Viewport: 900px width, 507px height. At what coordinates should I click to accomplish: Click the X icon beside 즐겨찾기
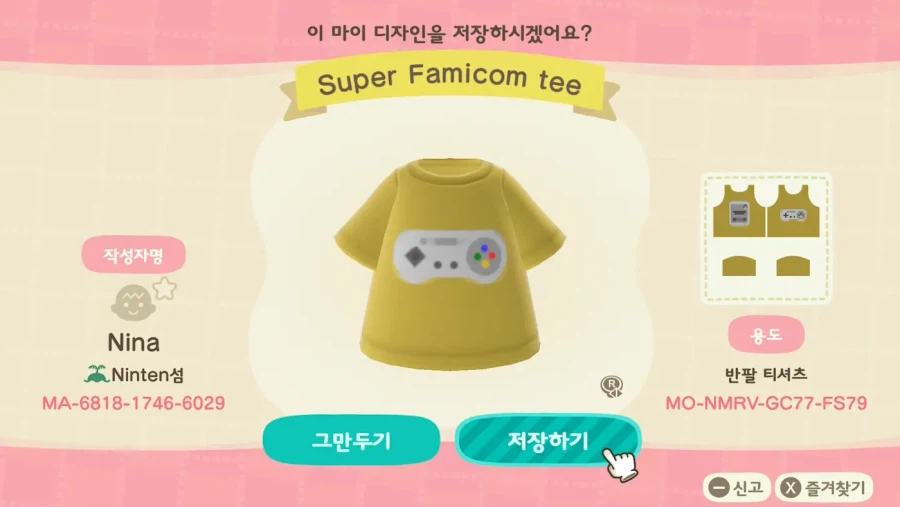click(x=791, y=488)
